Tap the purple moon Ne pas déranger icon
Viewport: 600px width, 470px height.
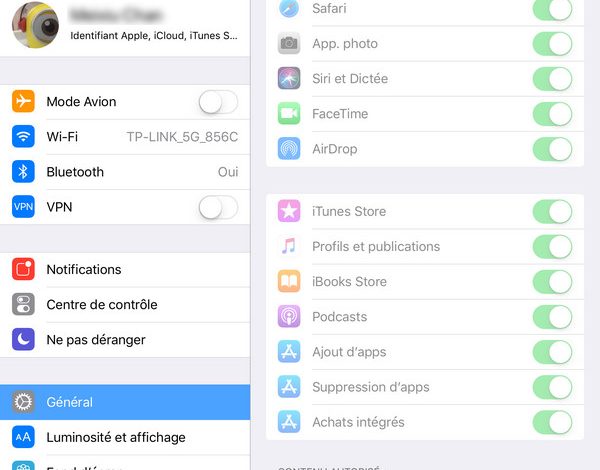coord(23,339)
